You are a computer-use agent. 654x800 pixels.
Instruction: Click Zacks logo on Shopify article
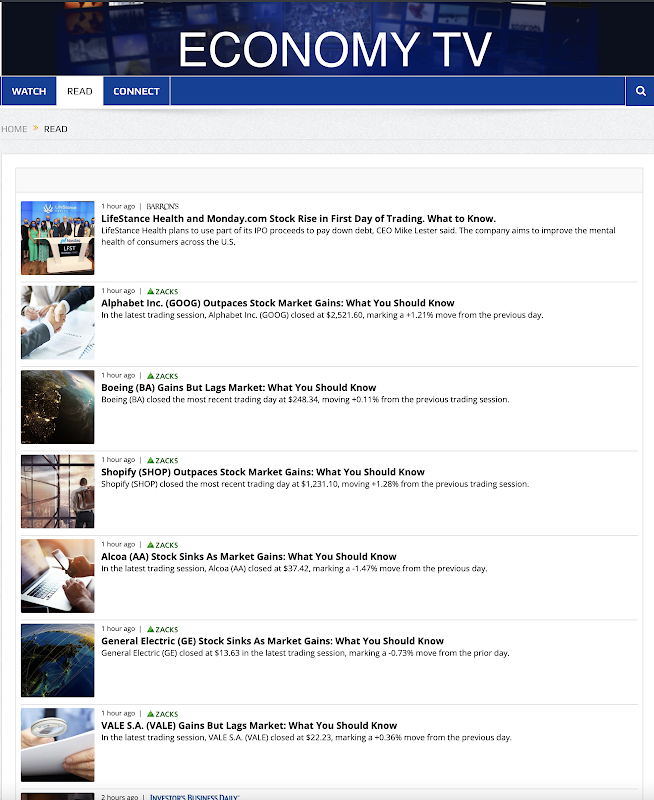162,460
